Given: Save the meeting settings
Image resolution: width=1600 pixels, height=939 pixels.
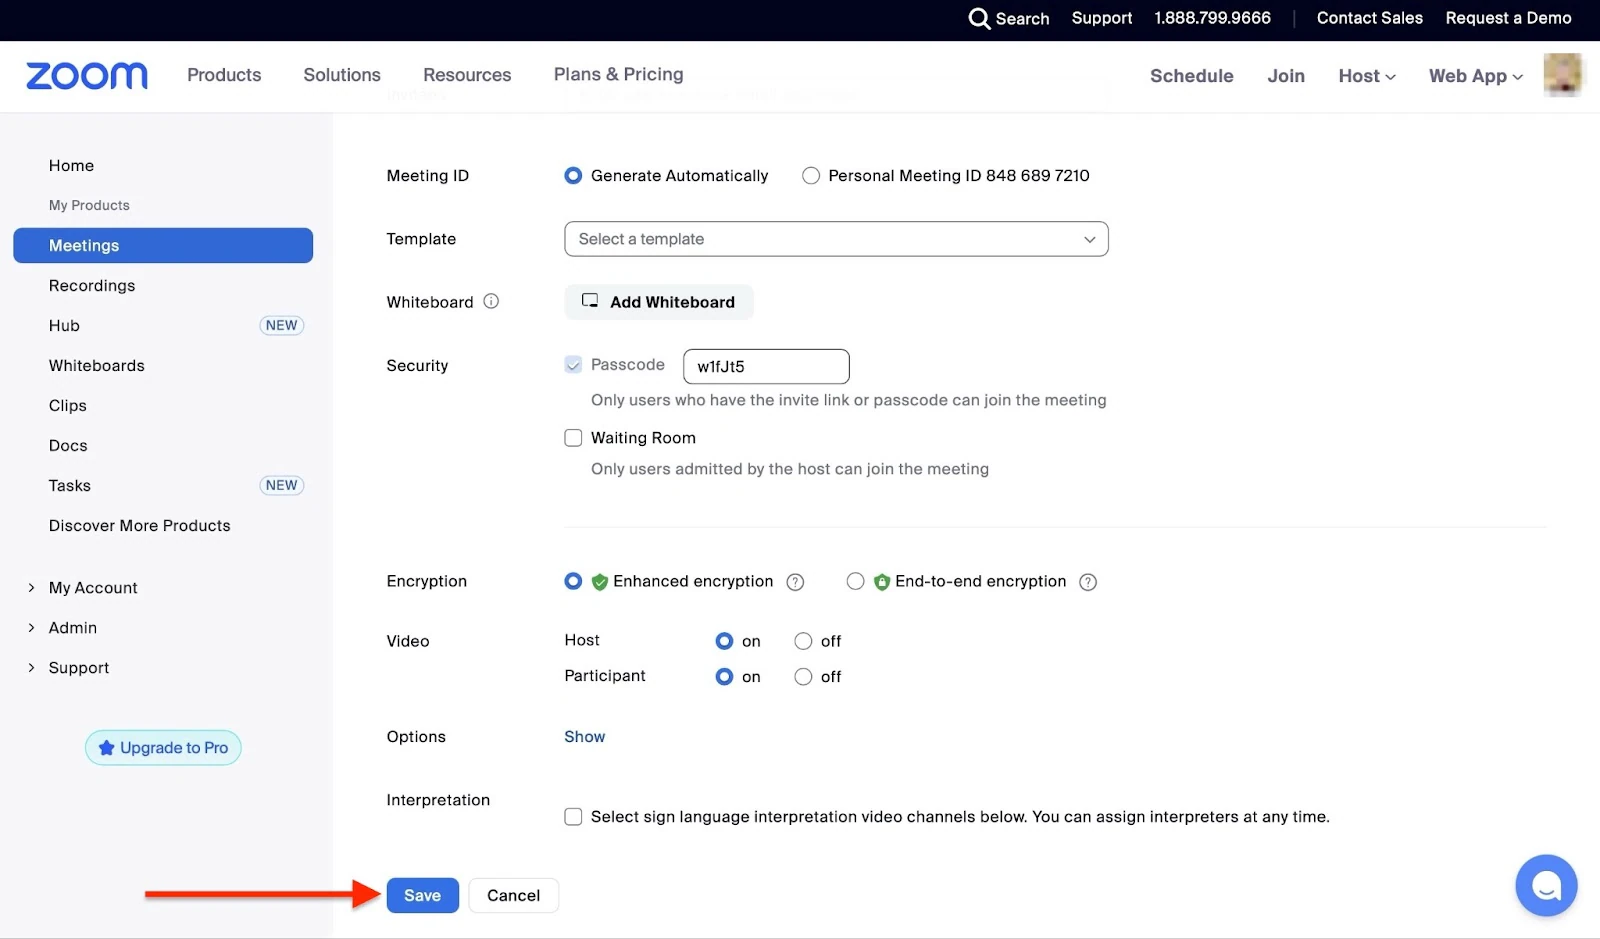Looking at the screenshot, I should point(422,895).
